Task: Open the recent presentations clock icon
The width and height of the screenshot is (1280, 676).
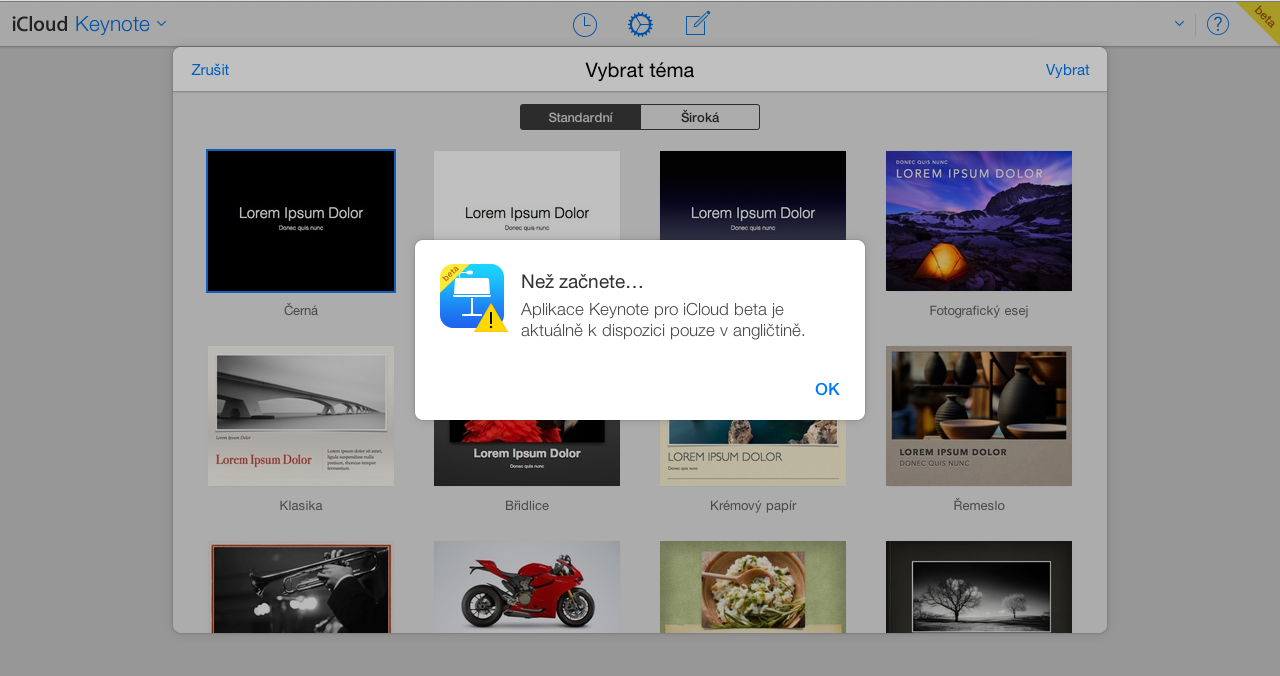Action: (584, 25)
